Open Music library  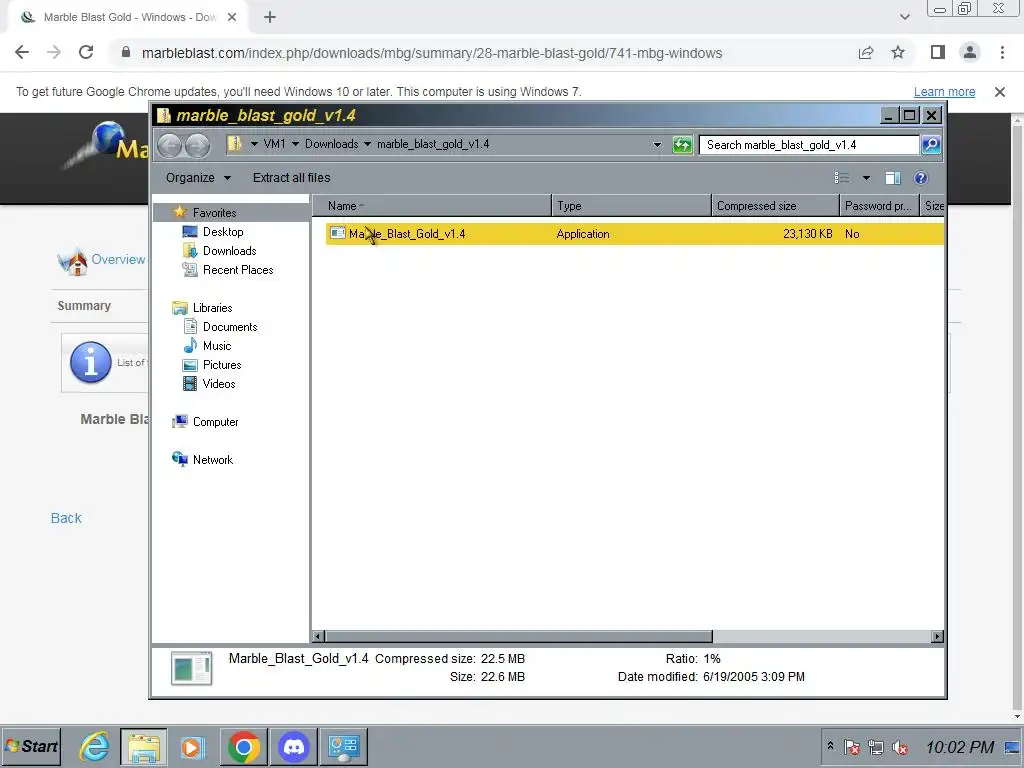coord(217,345)
